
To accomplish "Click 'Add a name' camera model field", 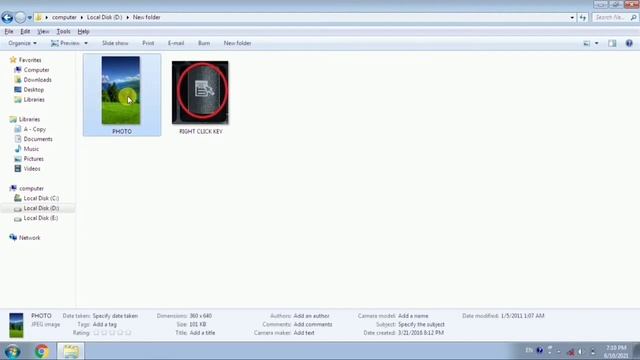I will coord(413,316).
